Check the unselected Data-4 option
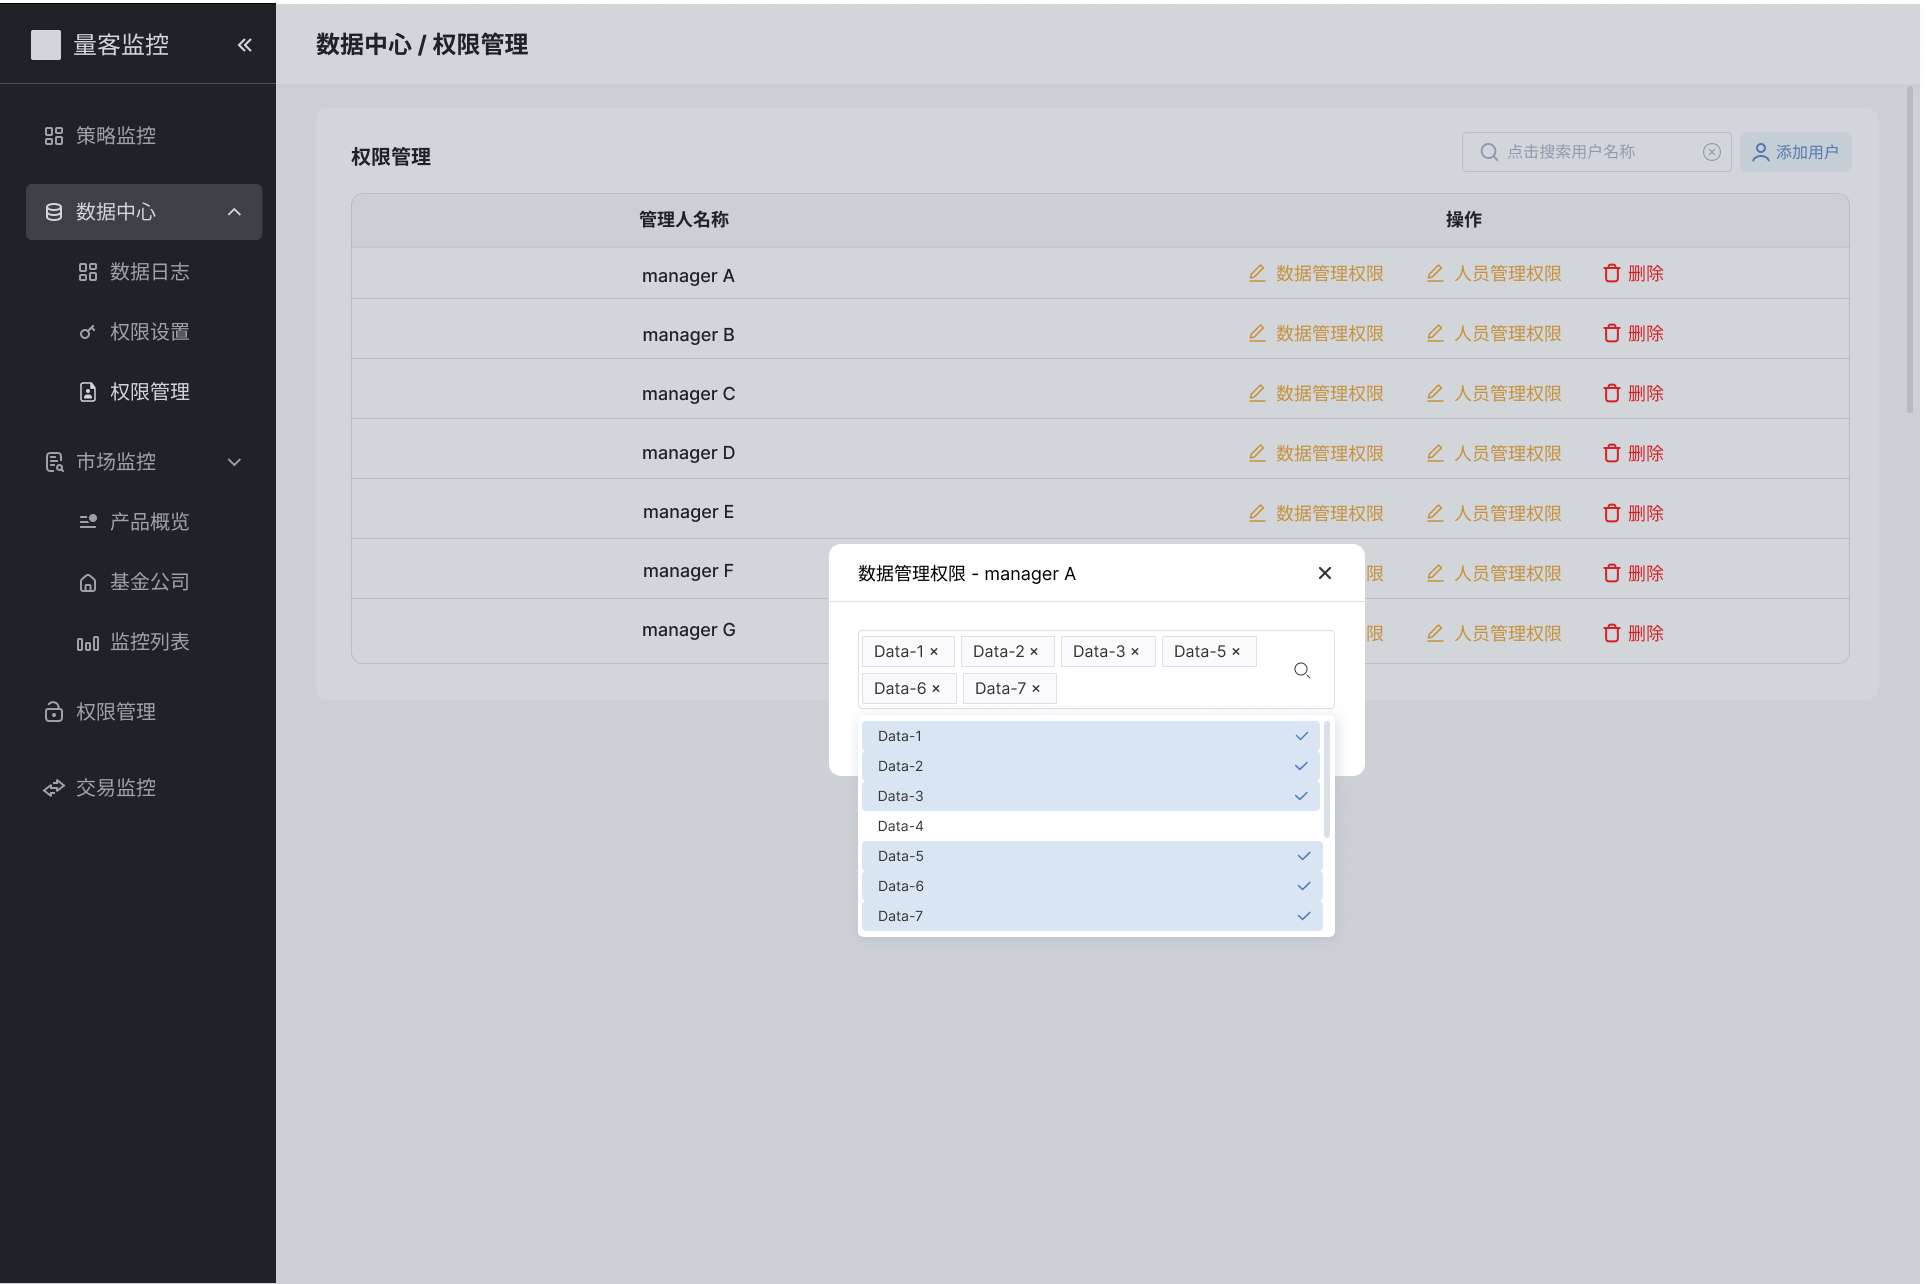 (1090, 826)
